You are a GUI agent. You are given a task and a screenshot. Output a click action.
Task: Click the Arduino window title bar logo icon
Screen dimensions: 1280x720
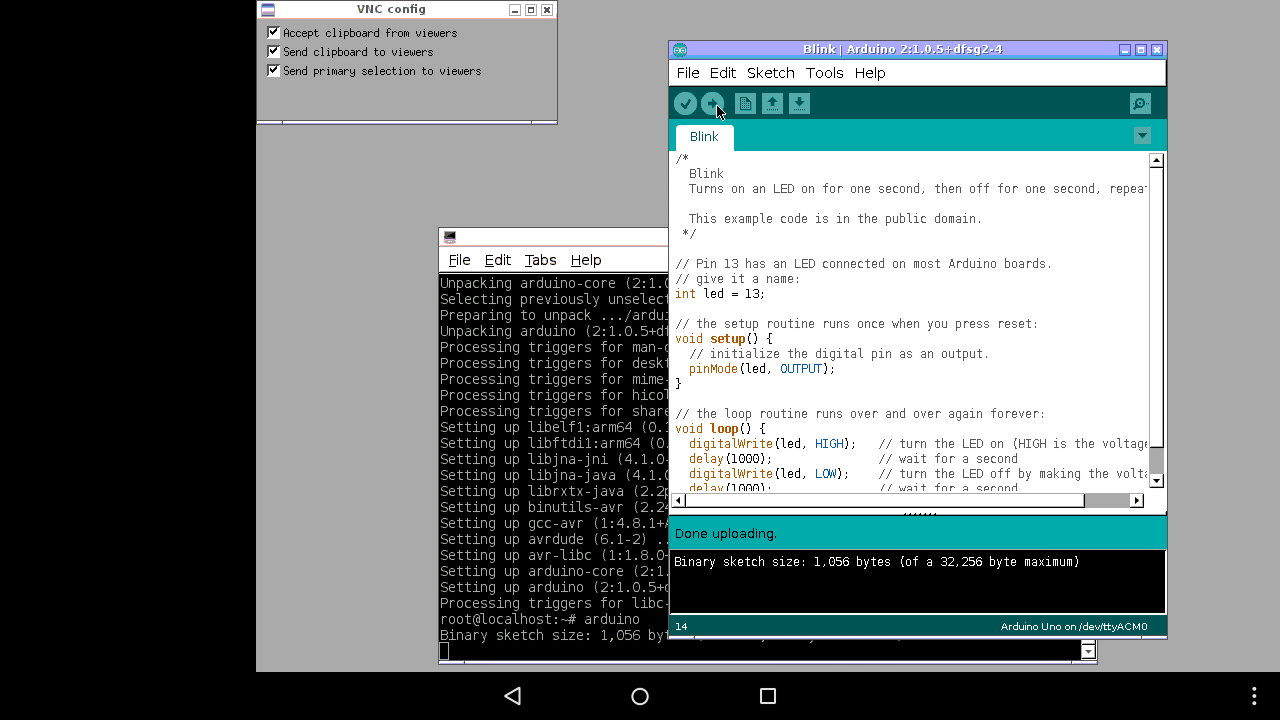point(680,49)
